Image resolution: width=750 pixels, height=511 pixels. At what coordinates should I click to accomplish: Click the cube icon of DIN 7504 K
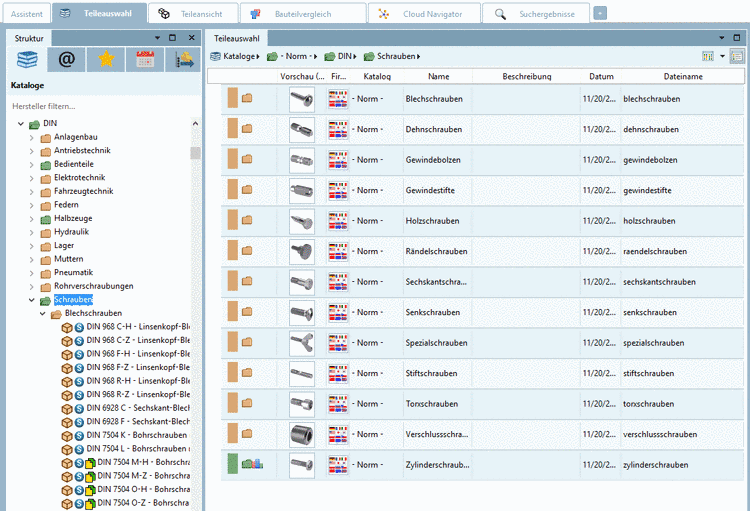67,436
